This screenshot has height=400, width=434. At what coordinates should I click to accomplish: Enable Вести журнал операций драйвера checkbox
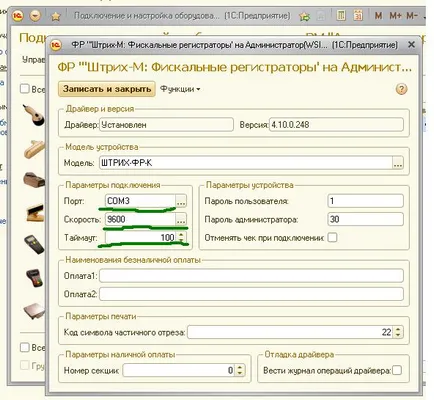pos(397,370)
